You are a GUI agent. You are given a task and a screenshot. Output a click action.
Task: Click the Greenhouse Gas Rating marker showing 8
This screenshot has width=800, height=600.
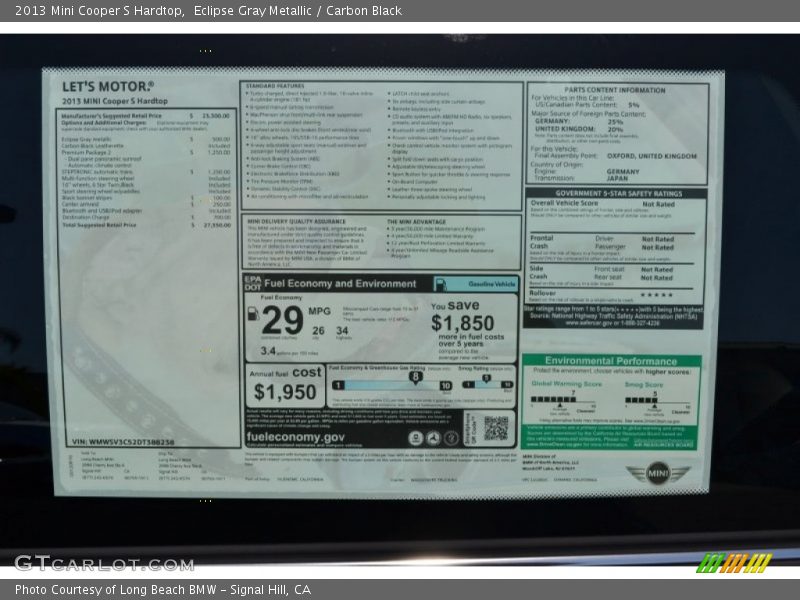[x=415, y=376]
